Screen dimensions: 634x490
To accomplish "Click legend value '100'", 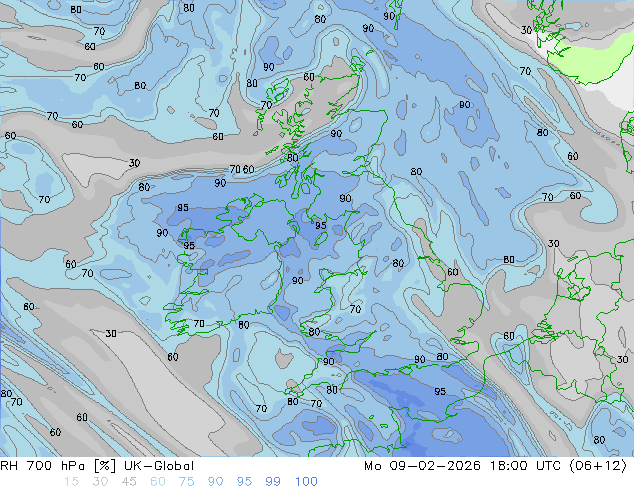I will tap(306, 482).
